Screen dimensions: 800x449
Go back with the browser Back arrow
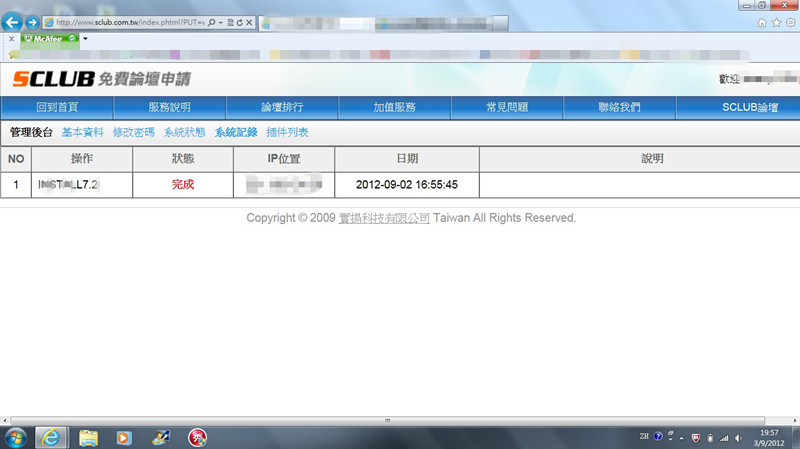12,22
